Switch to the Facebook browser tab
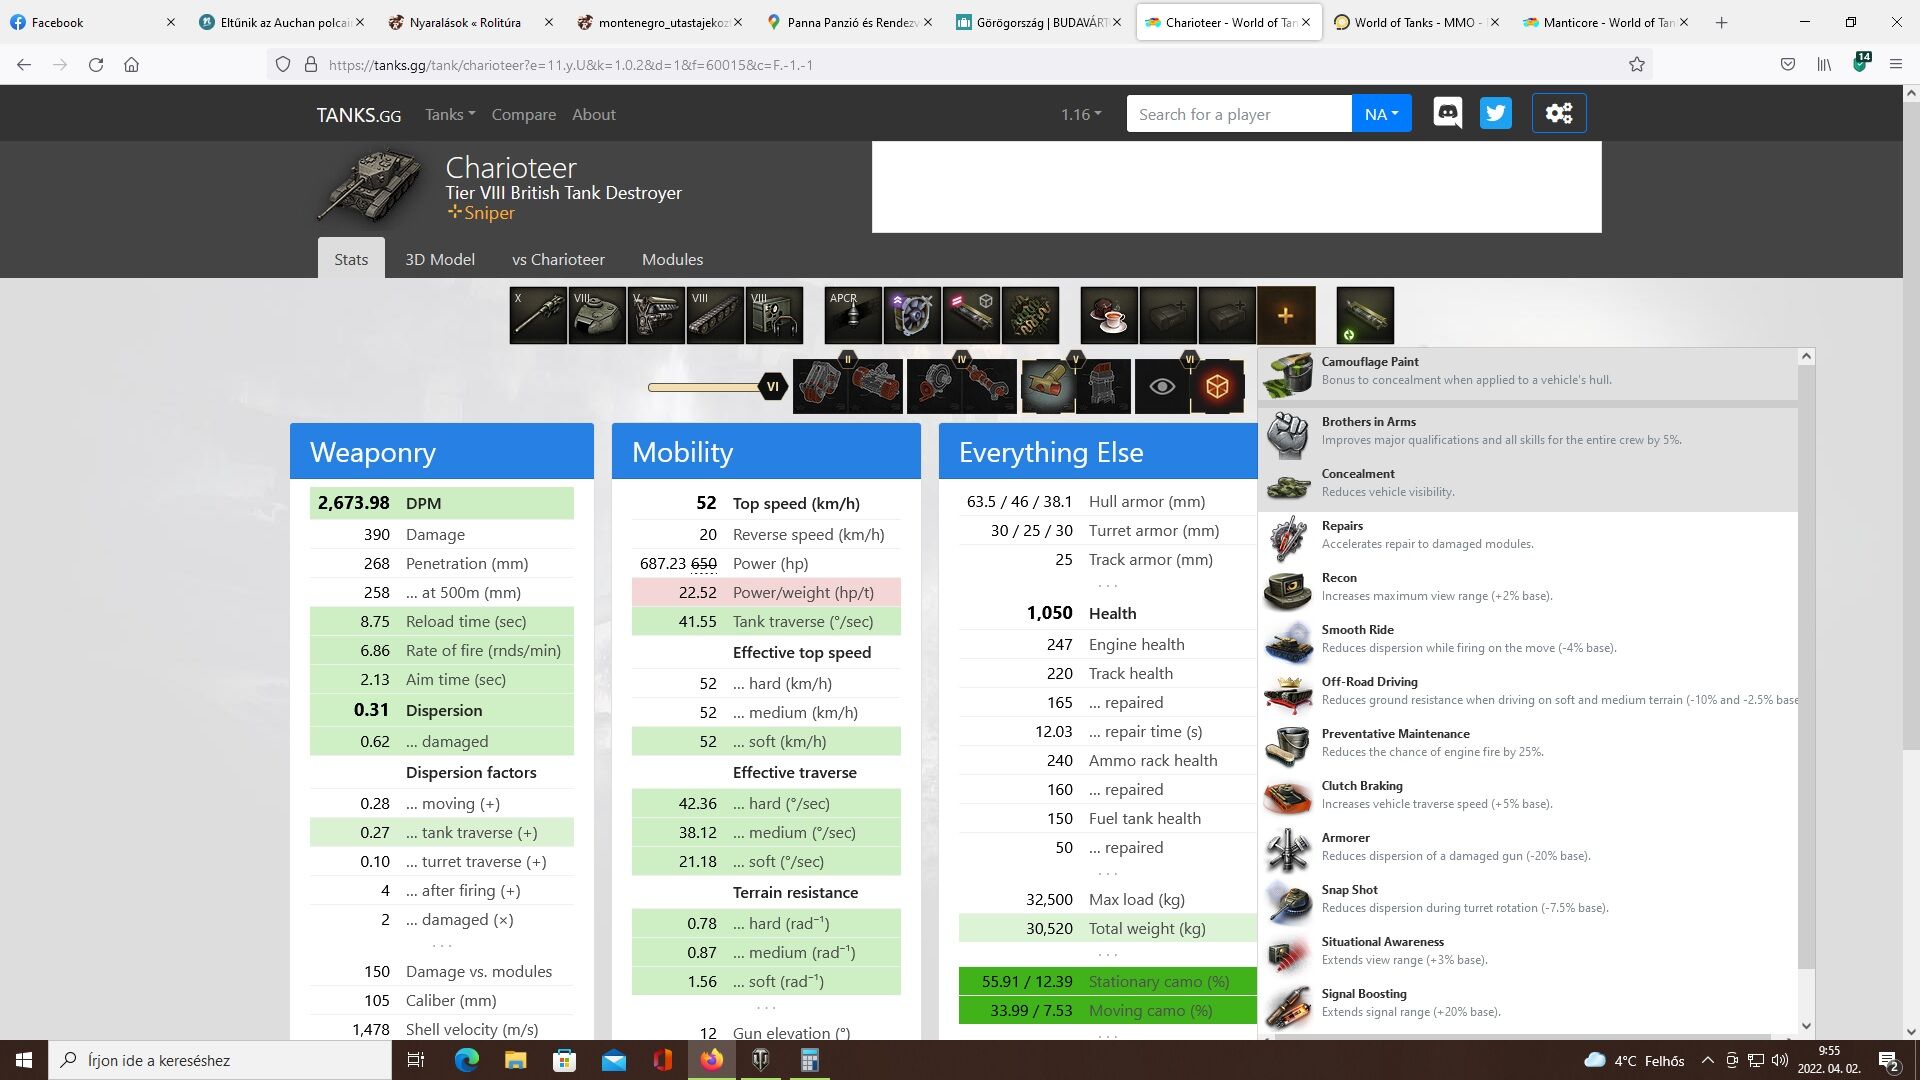Image resolution: width=1920 pixels, height=1080 pixels. [92, 22]
